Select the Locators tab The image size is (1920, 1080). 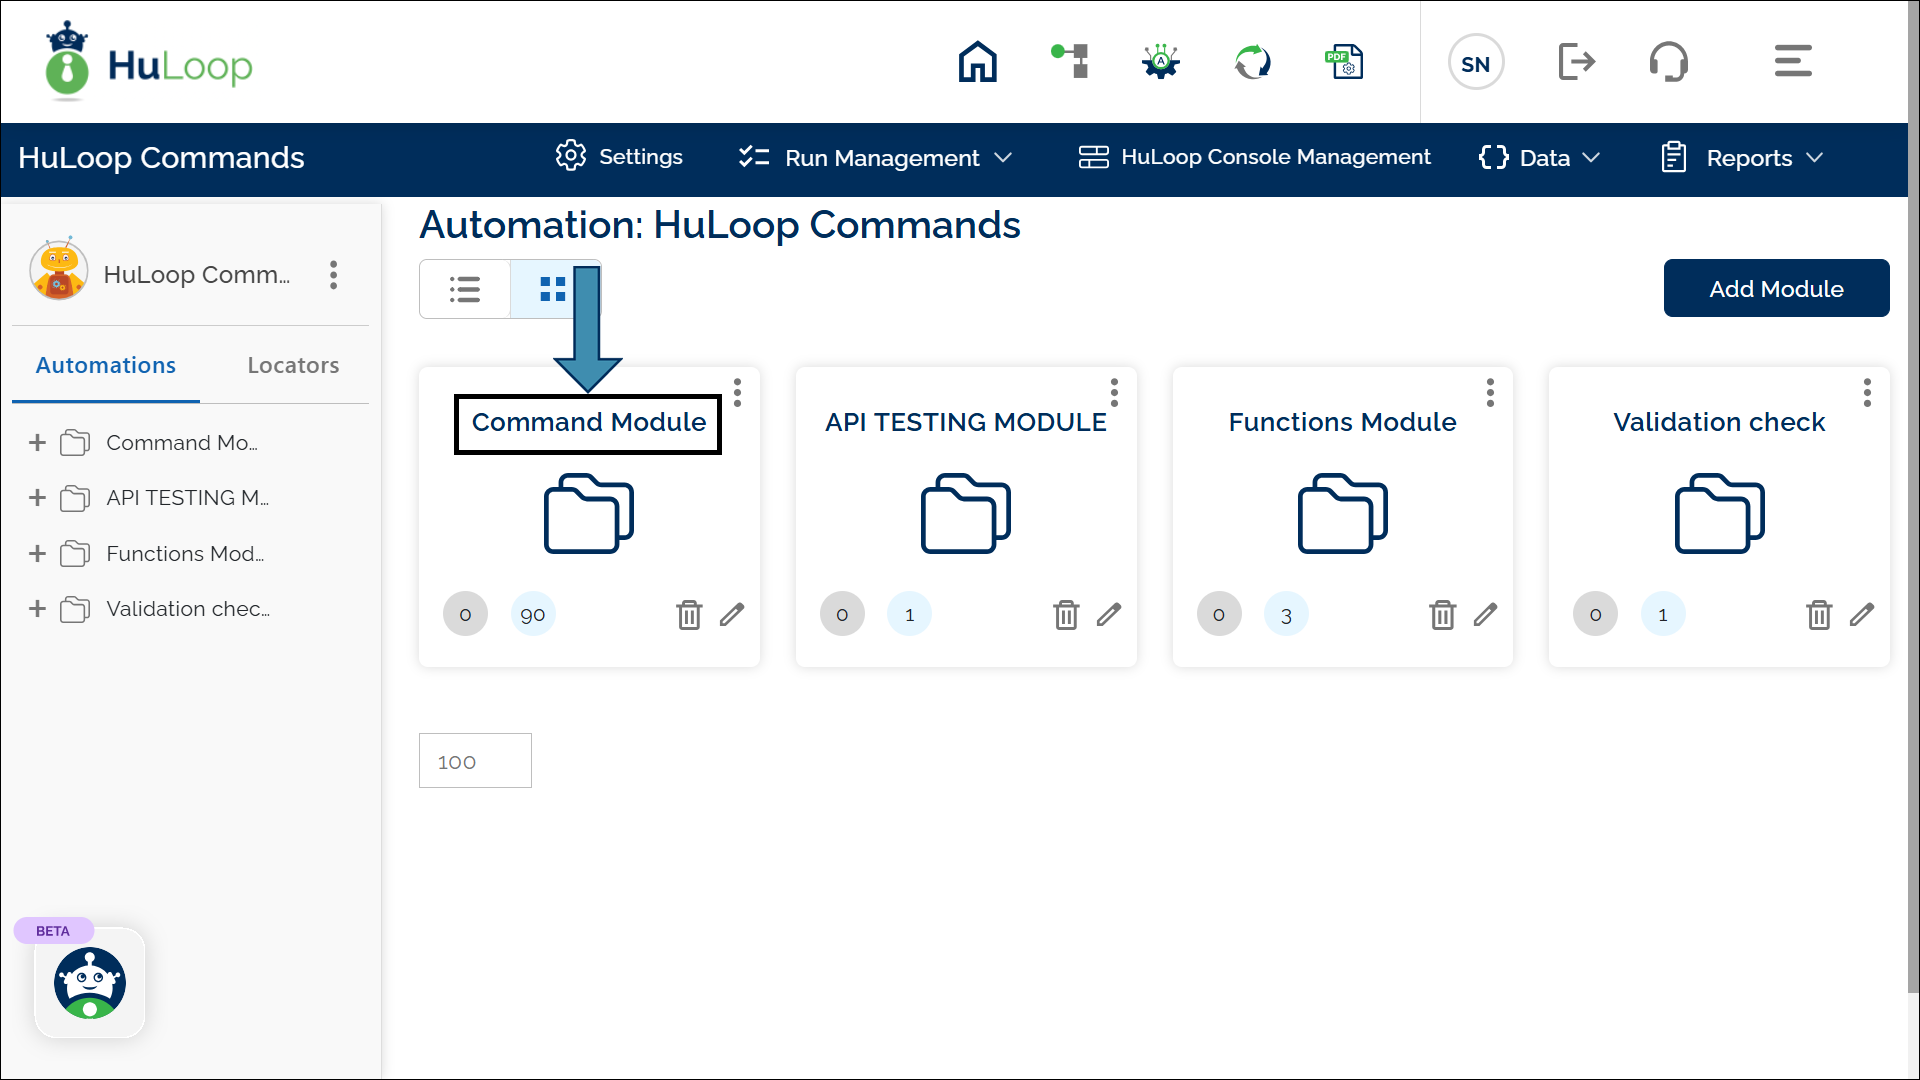coord(293,366)
